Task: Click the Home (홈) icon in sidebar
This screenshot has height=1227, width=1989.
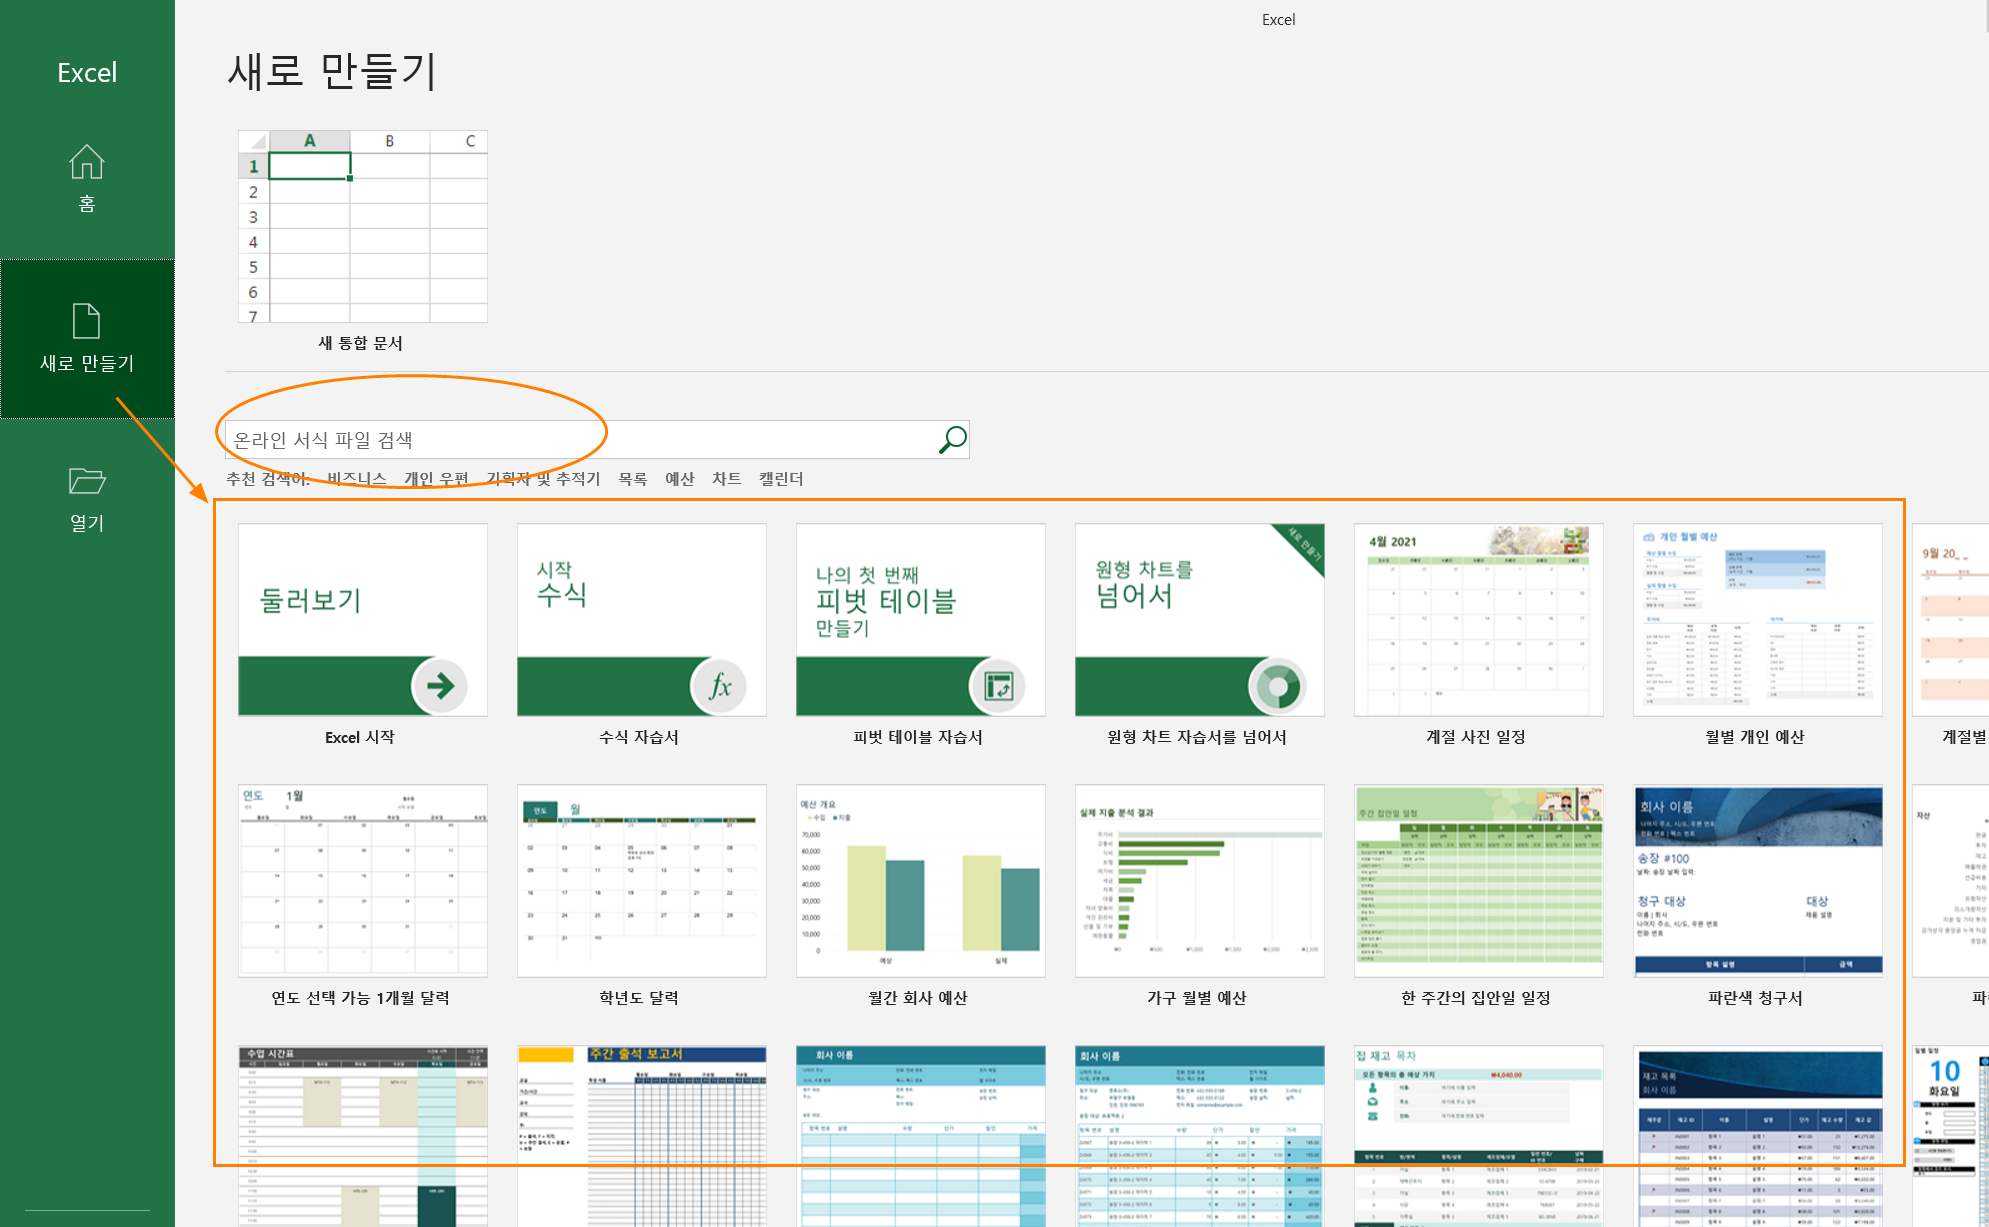Action: click(x=87, y=163)
